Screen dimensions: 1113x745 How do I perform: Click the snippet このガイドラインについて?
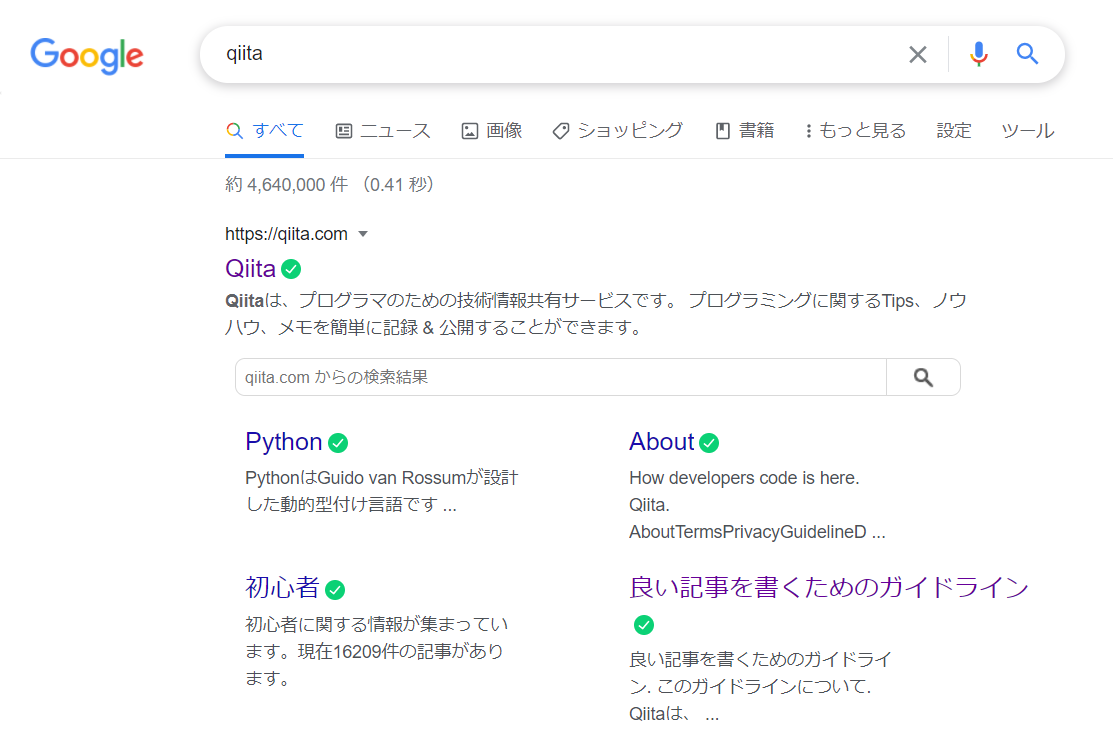(x=764, y=687)
